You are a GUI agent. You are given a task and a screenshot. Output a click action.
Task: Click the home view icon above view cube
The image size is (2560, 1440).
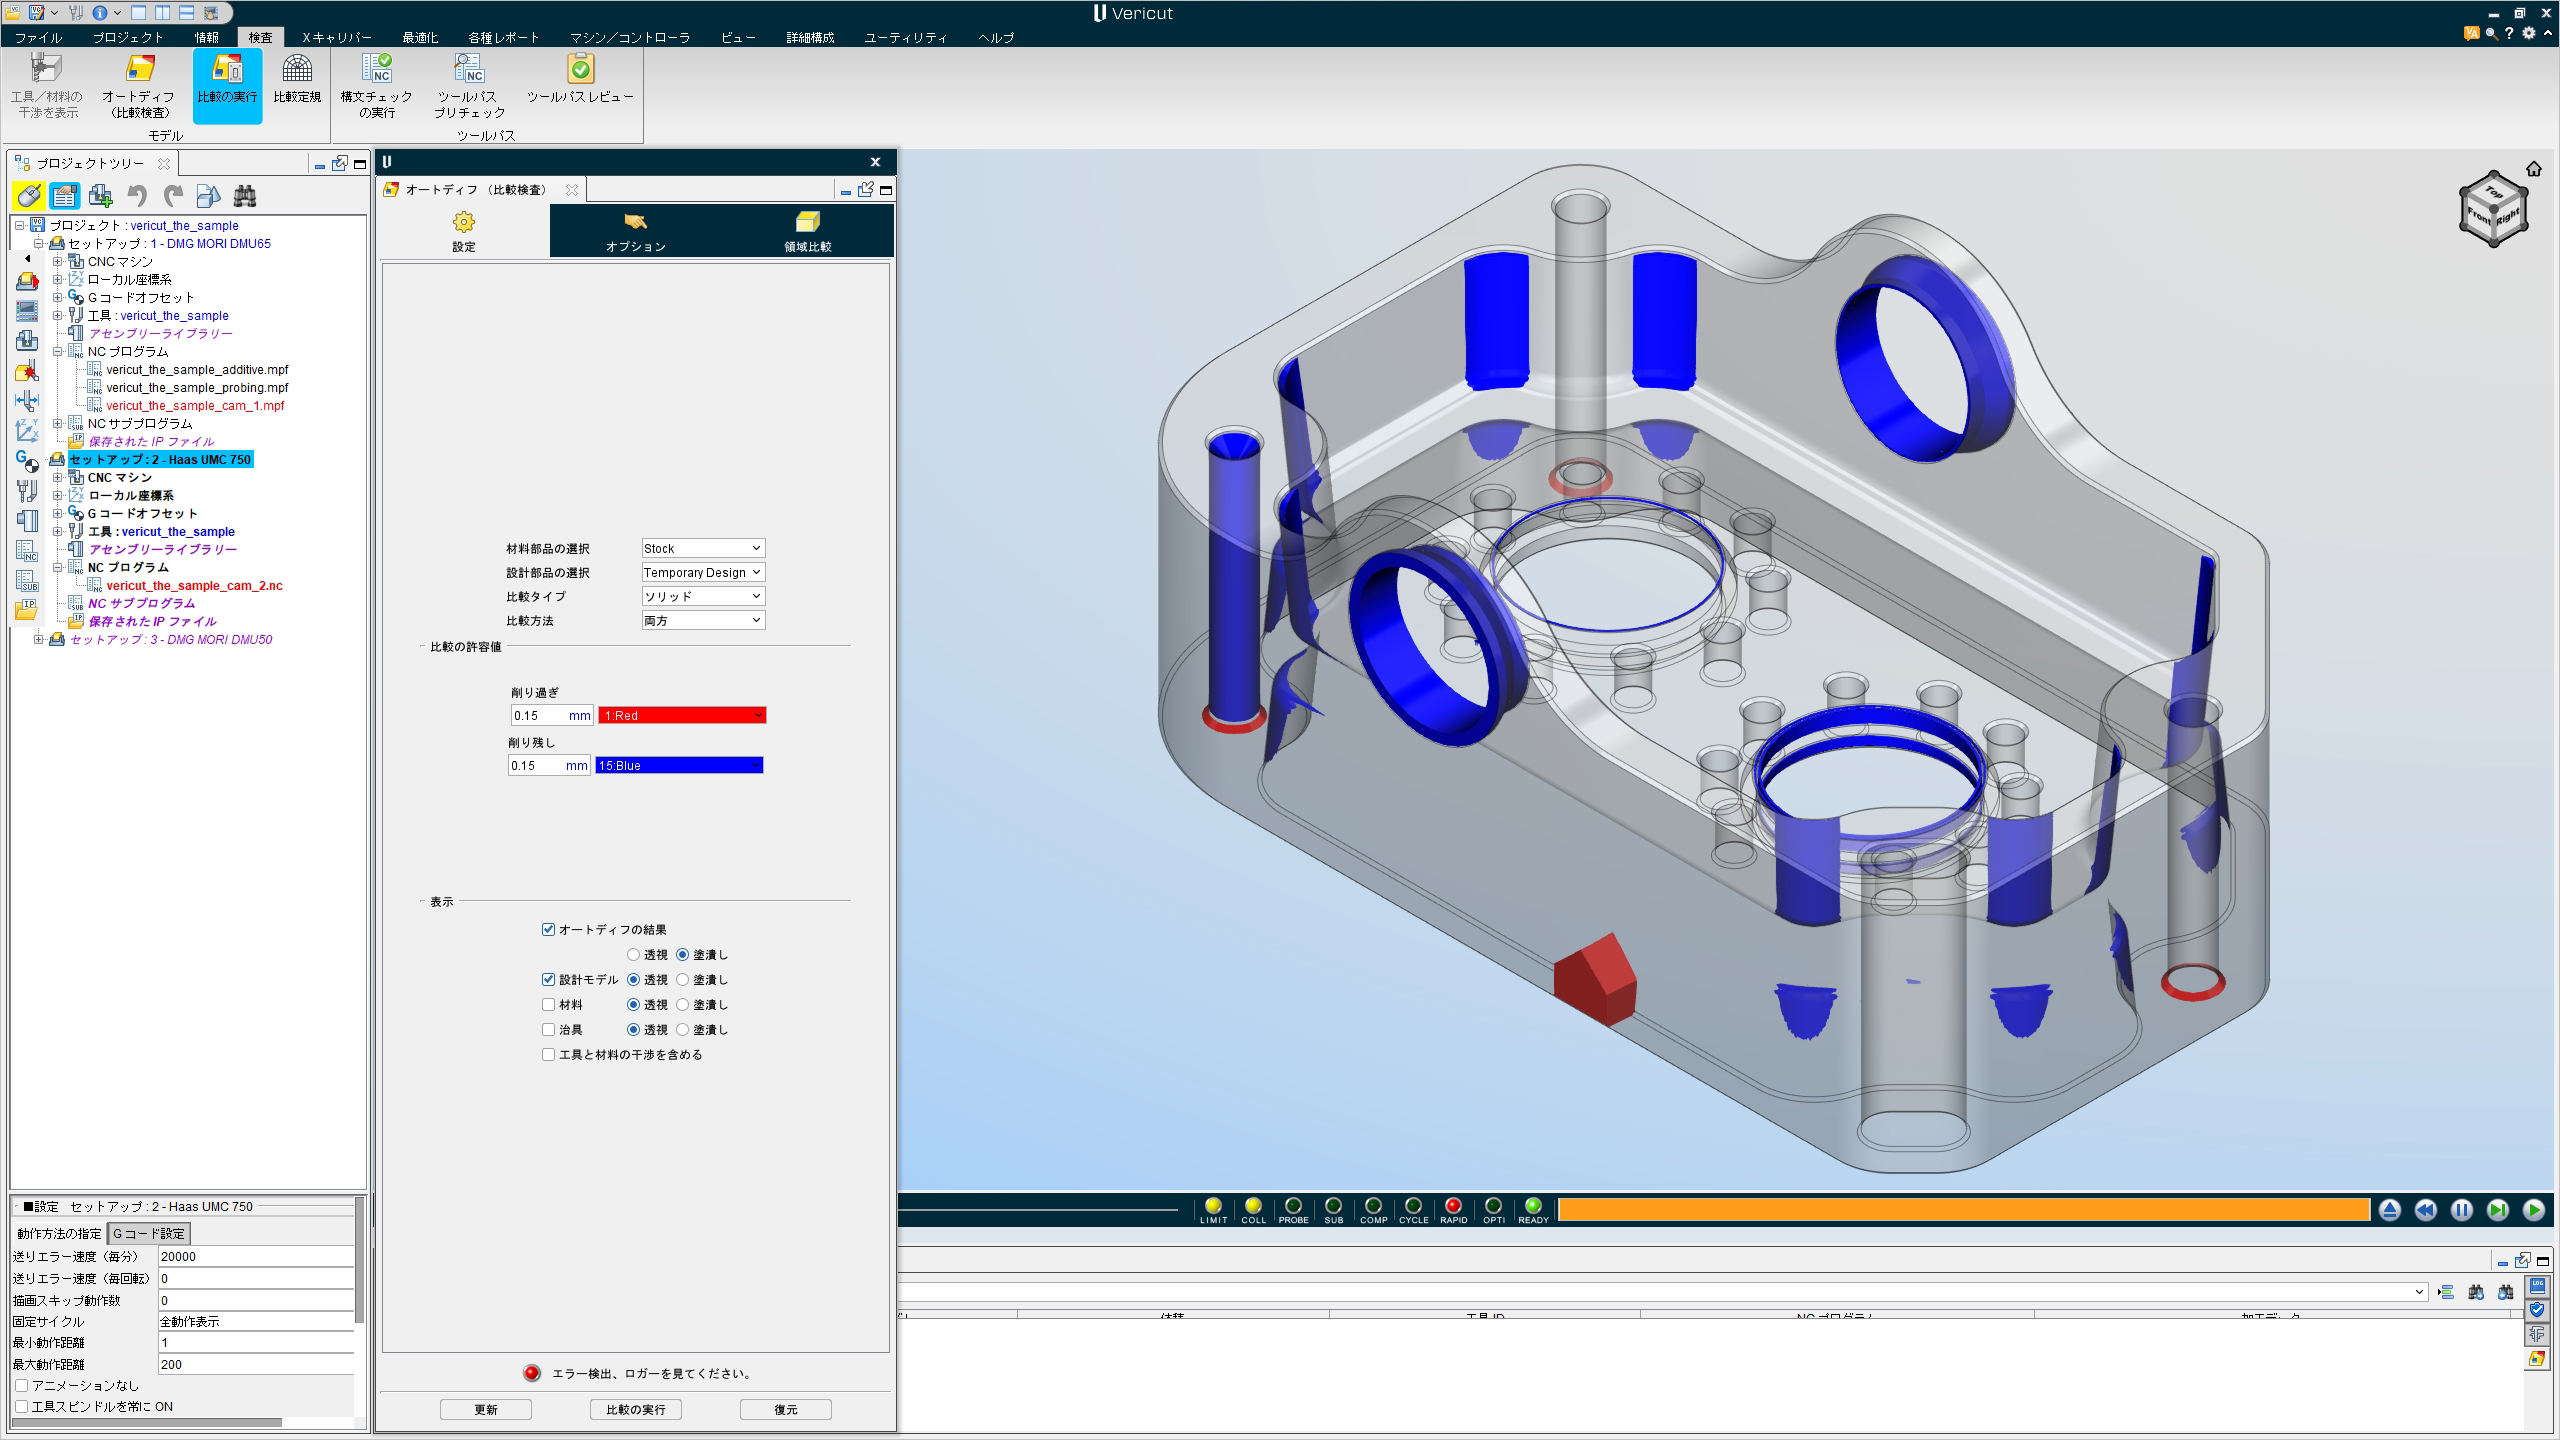[x=2533, y=169]
